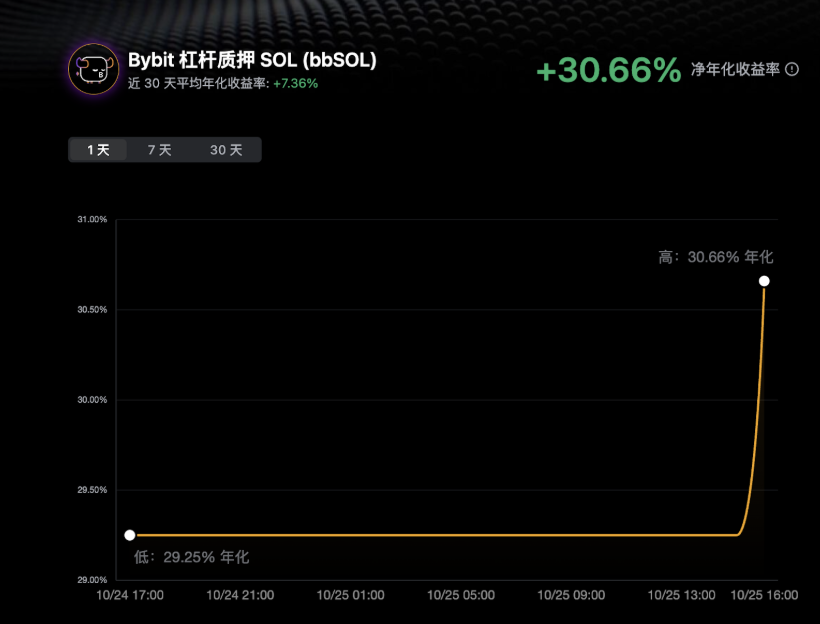Screen dimensions: 820x624
Task: Click the 10/25 01:00 x-axis label
Action: 350,595
